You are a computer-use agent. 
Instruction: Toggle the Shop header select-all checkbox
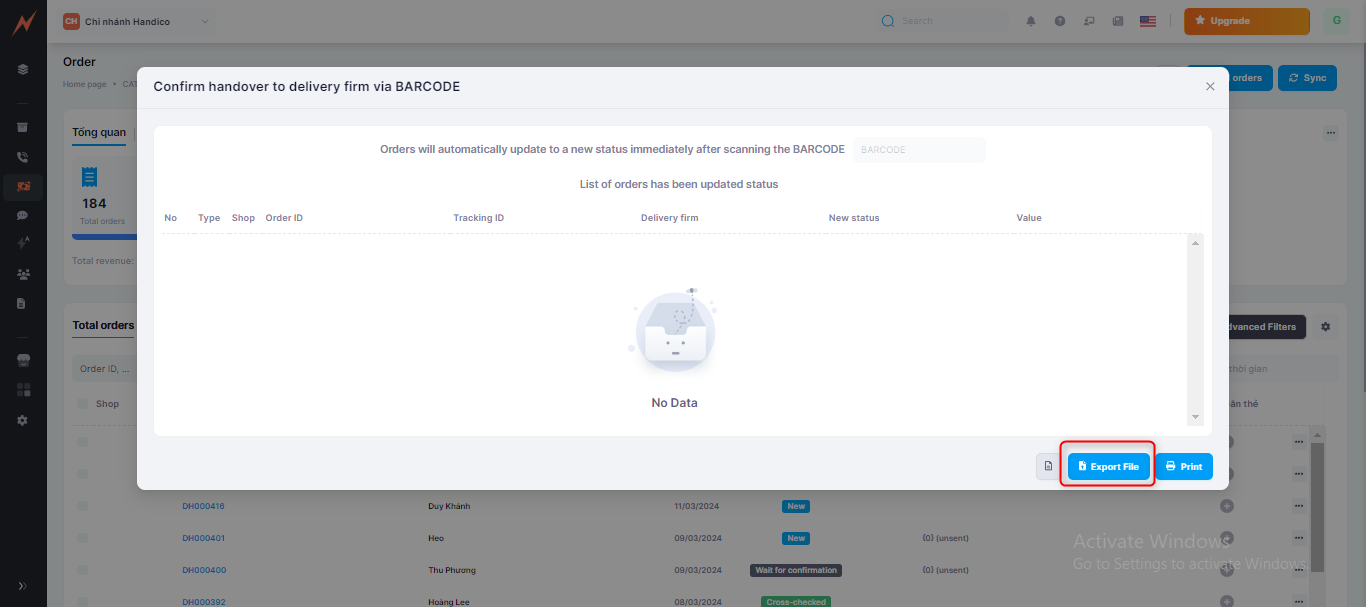click(x=83, y=404)
